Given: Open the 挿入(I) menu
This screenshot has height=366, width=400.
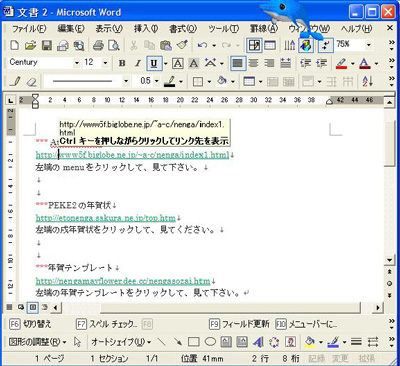Looking at the screenshot, I should (x=146, y=29).
